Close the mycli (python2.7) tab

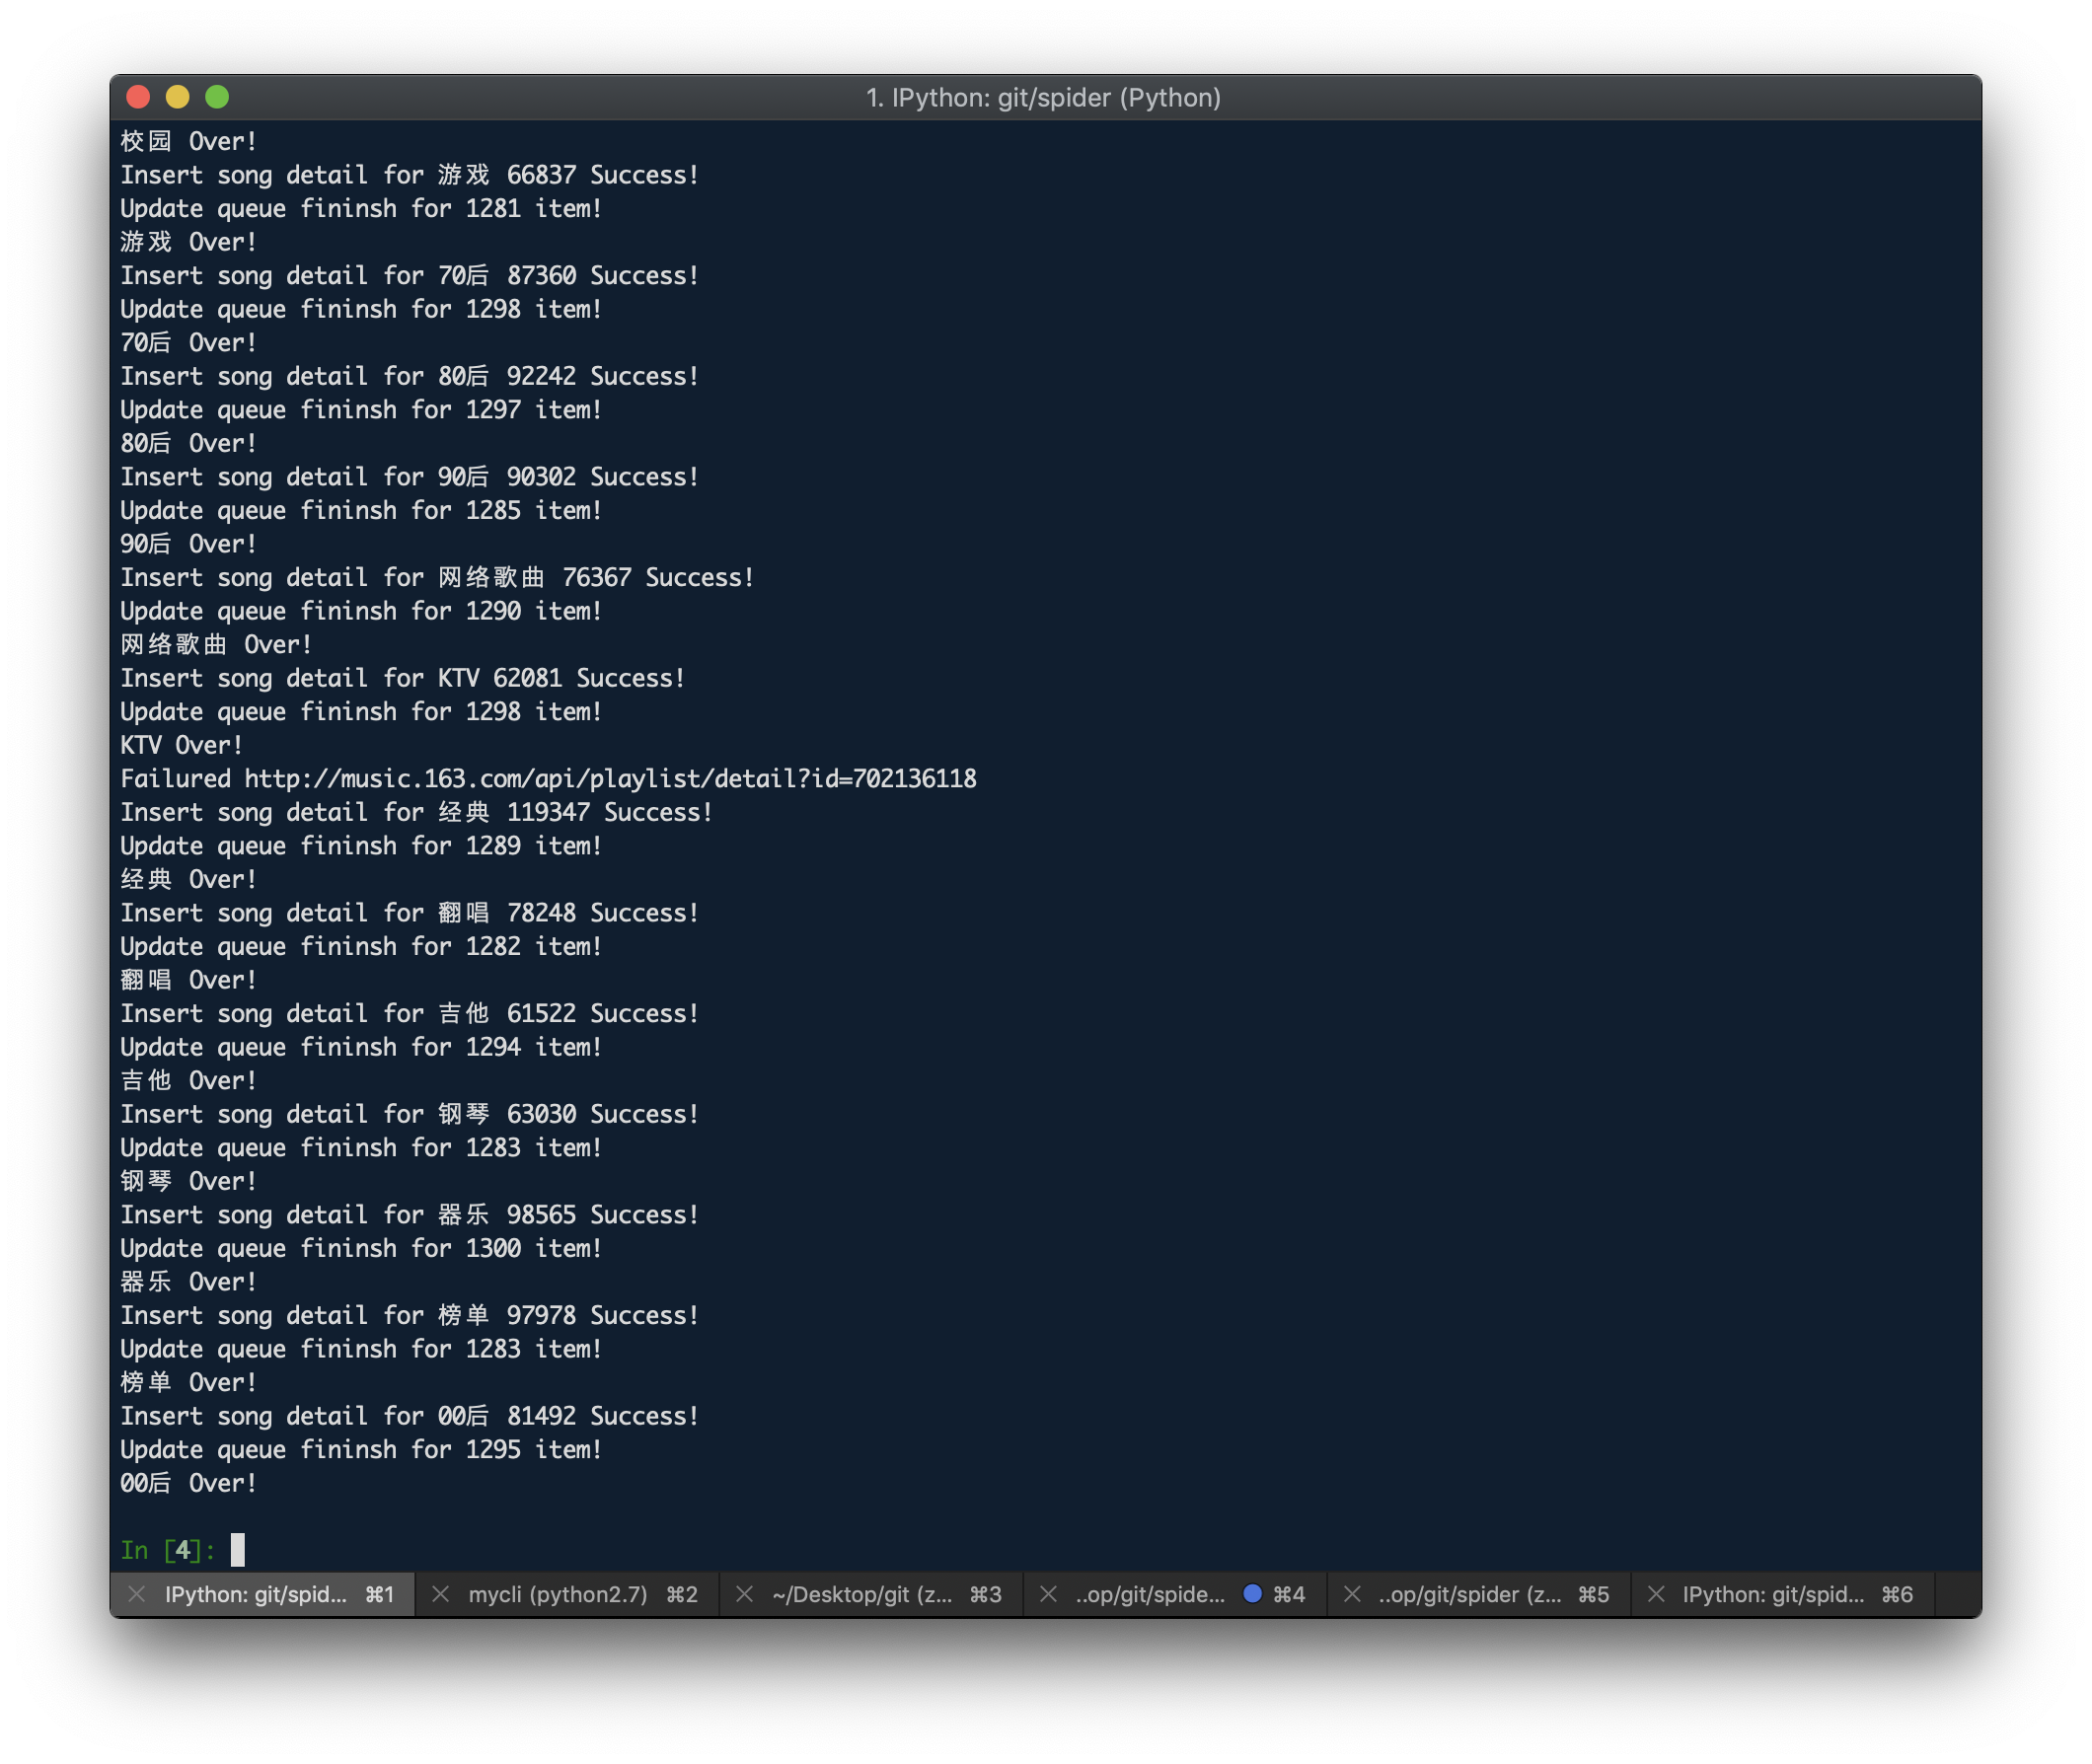440,1594
